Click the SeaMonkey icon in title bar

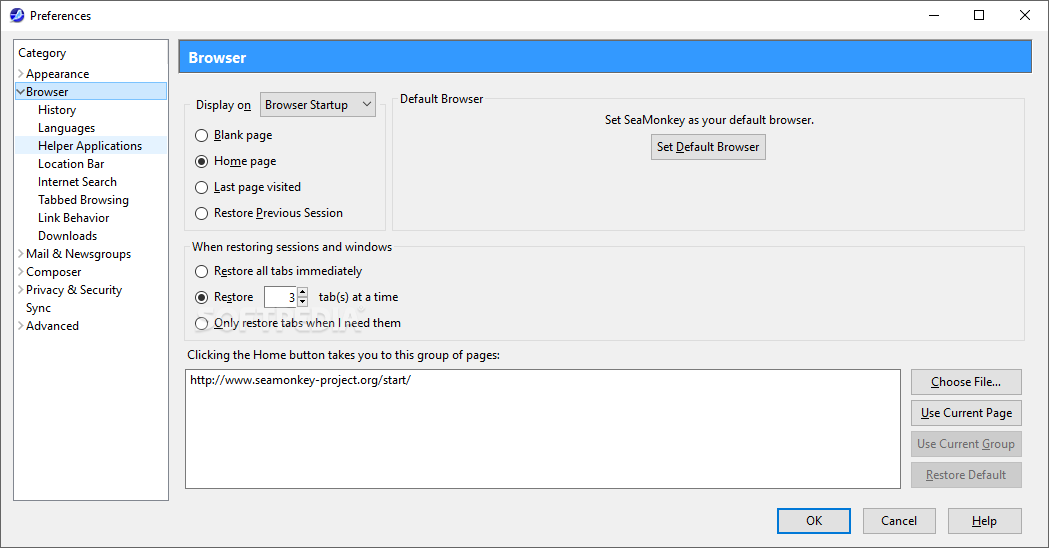click(x=17, y=15)
